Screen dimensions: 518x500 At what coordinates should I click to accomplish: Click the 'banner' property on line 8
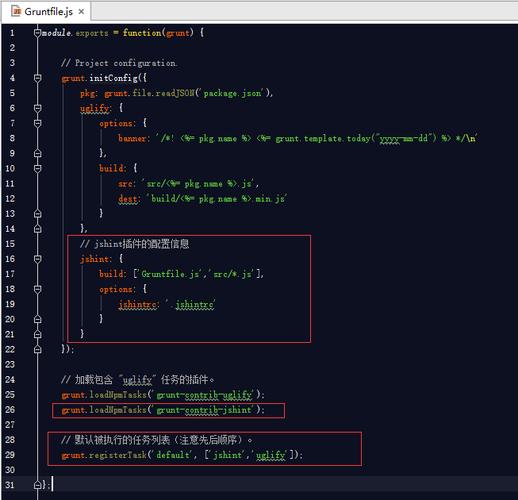coord(132,138)
